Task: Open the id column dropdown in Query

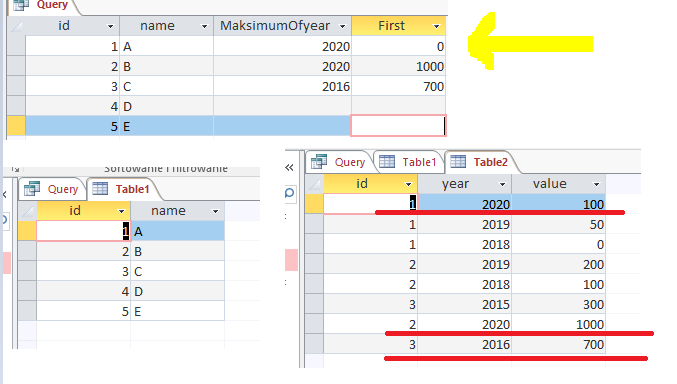Action: pos(111,26)
